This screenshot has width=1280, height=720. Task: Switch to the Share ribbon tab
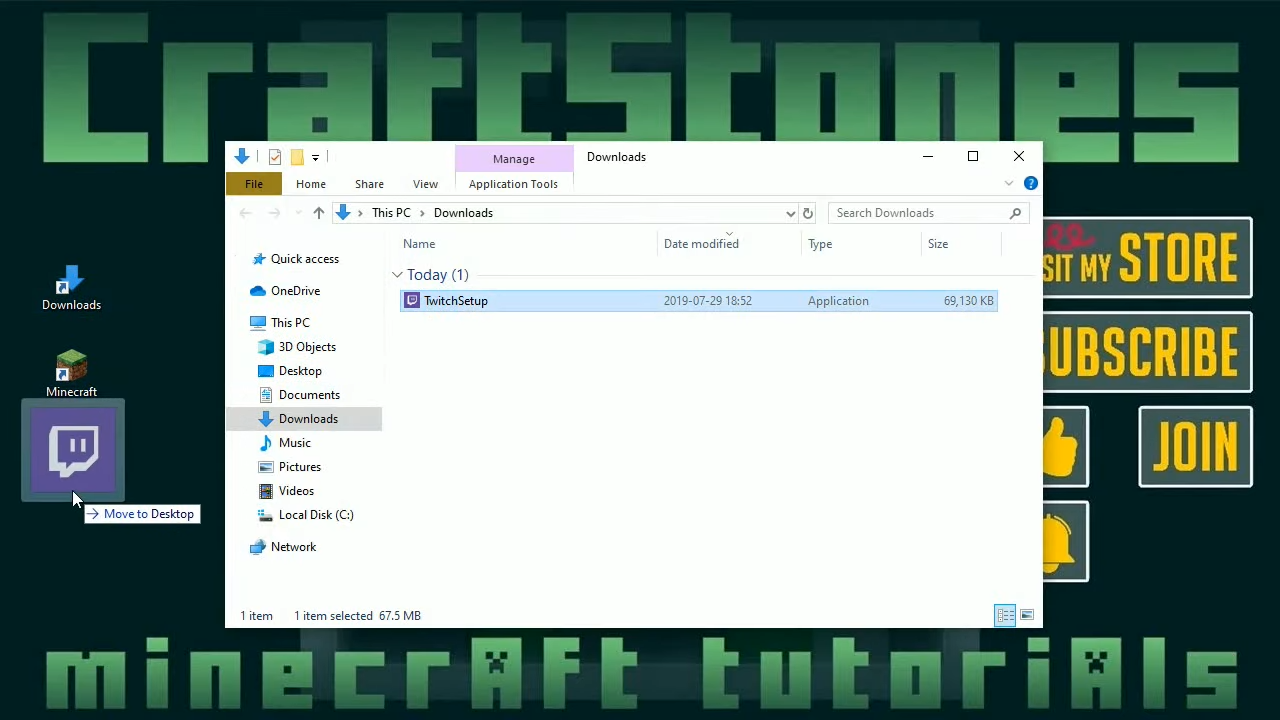click(369, 184)
